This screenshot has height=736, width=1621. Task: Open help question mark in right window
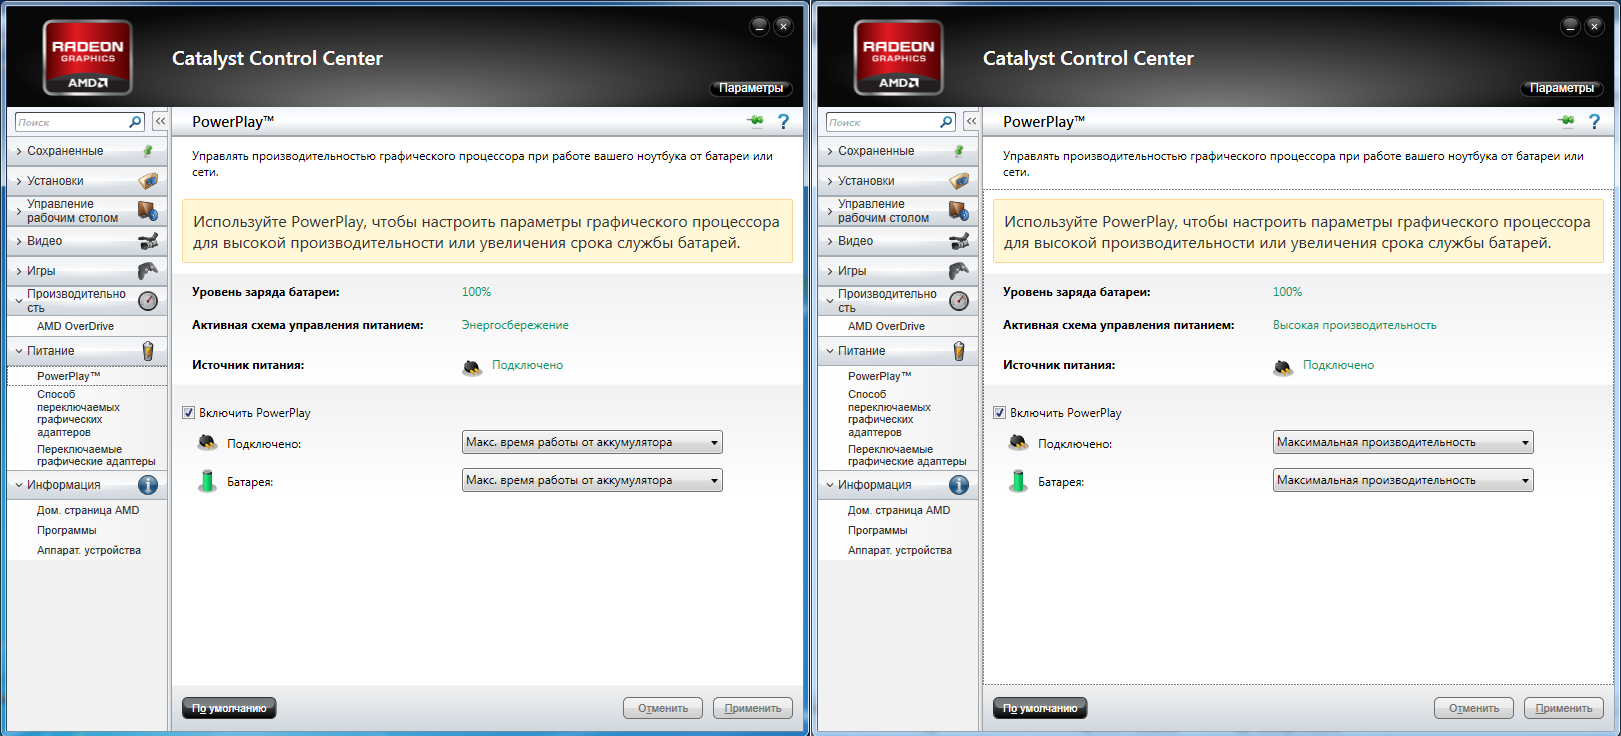(1594, 121)
